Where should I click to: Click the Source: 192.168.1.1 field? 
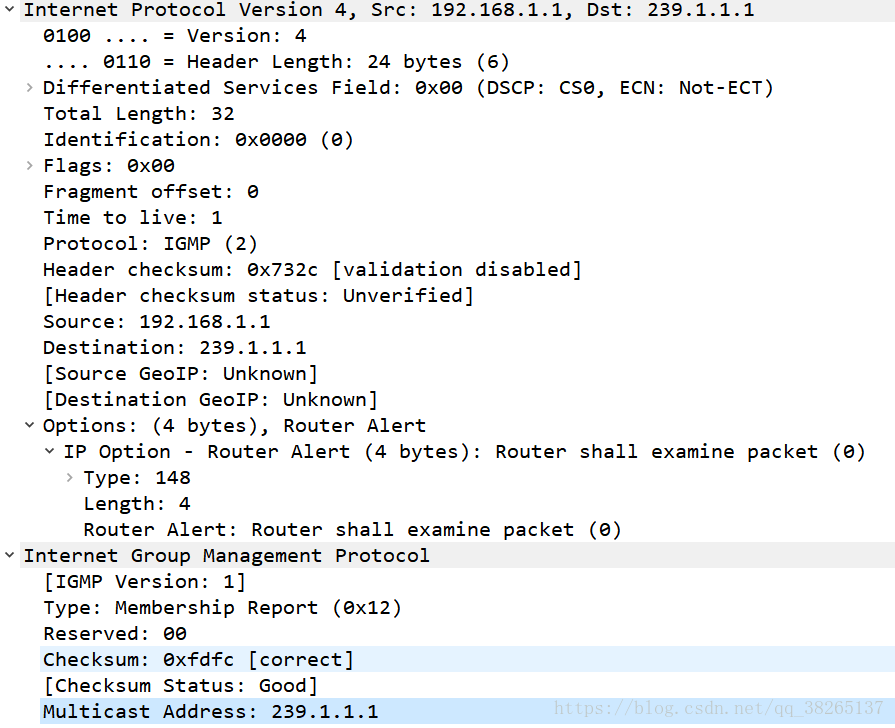(156, 322)
